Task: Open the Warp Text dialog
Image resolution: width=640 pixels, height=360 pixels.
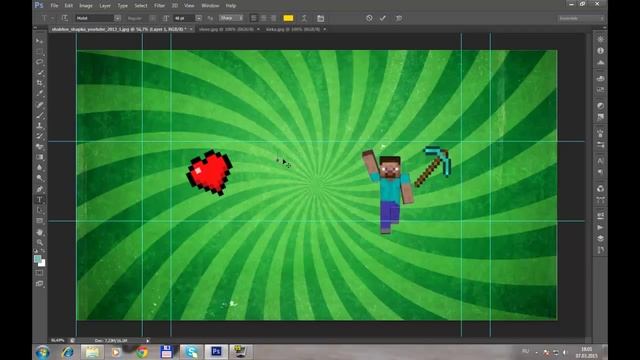Action: pyautogui.click(x=304, y=18)
